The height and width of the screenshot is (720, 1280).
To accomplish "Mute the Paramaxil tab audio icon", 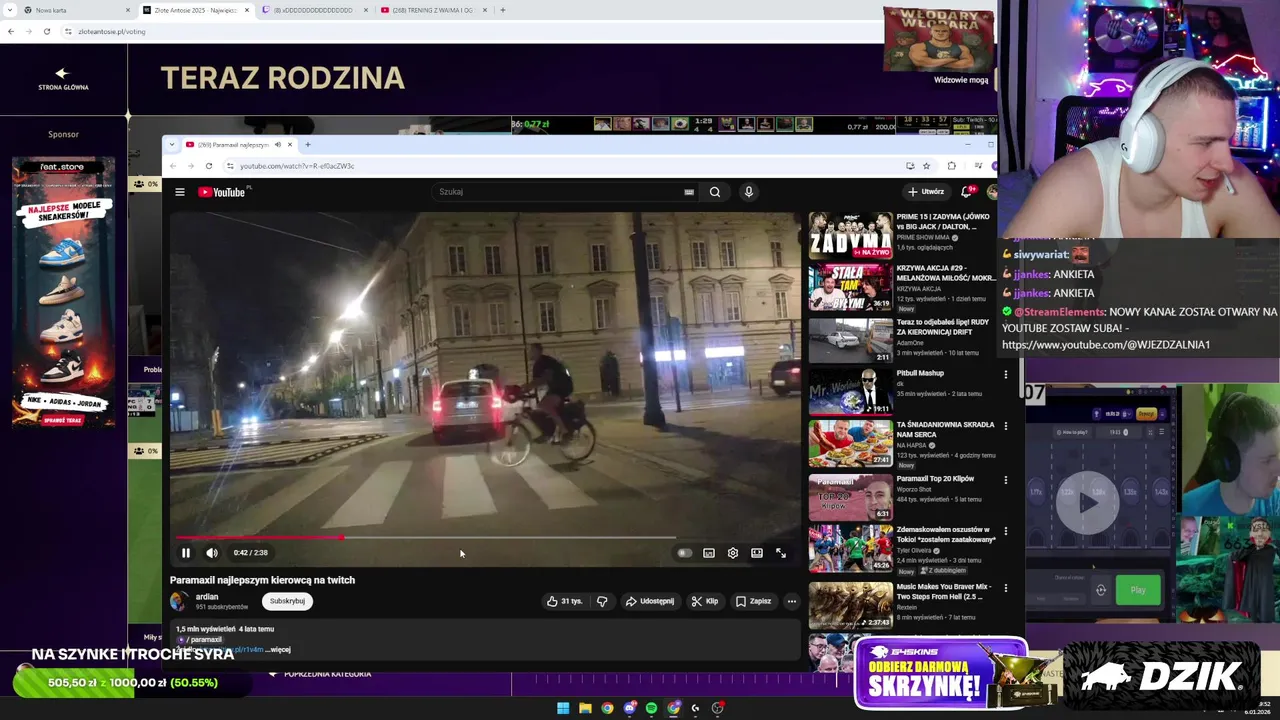I will (x=278, y=145).
